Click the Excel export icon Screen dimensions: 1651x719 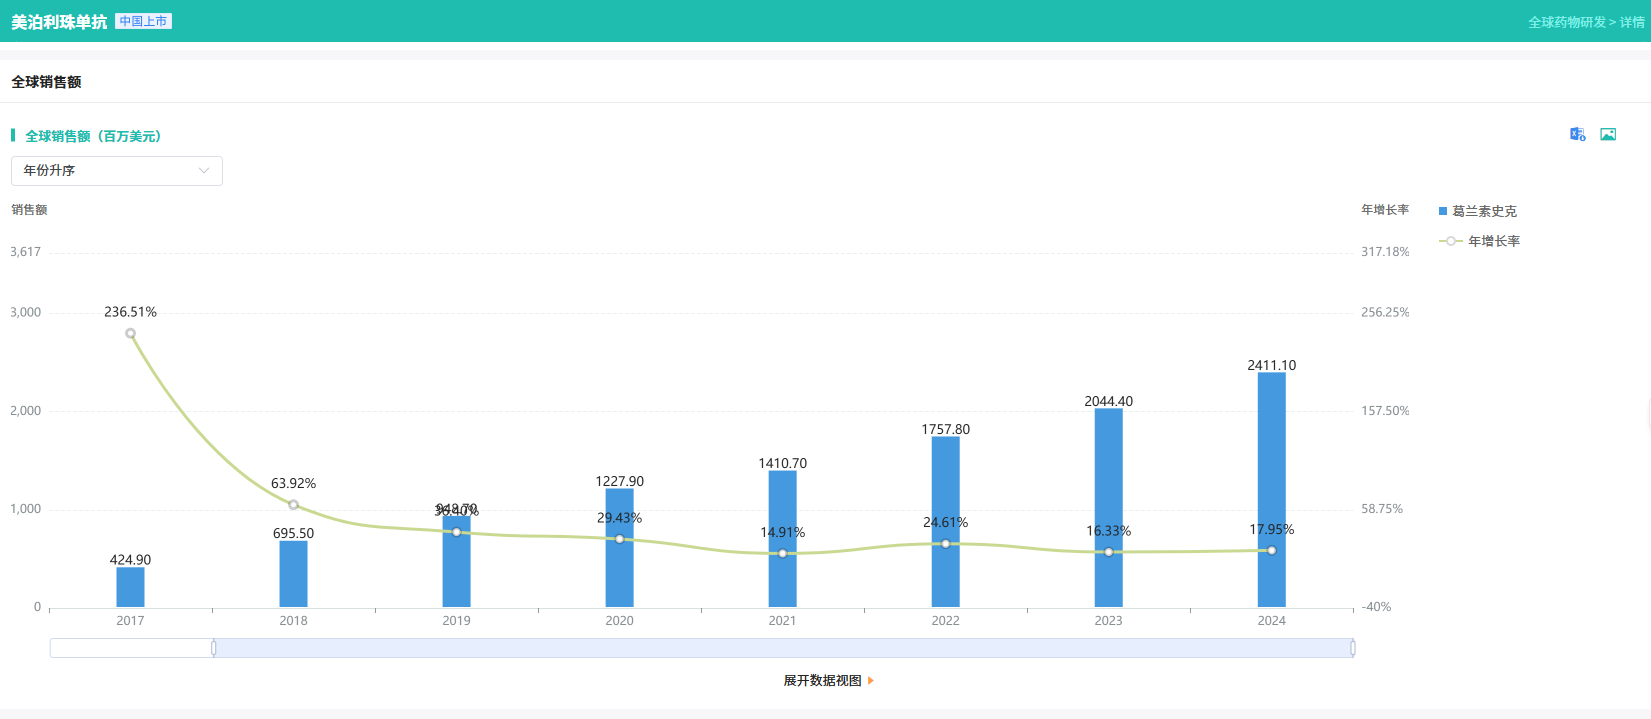(1577, 134)
